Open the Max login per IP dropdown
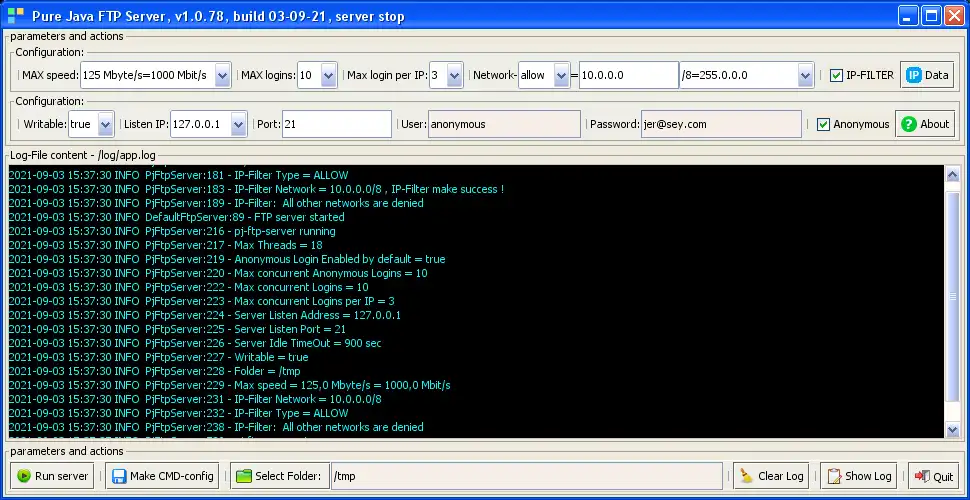The height and width of the screenshot is (500, 970). [455, 75]
